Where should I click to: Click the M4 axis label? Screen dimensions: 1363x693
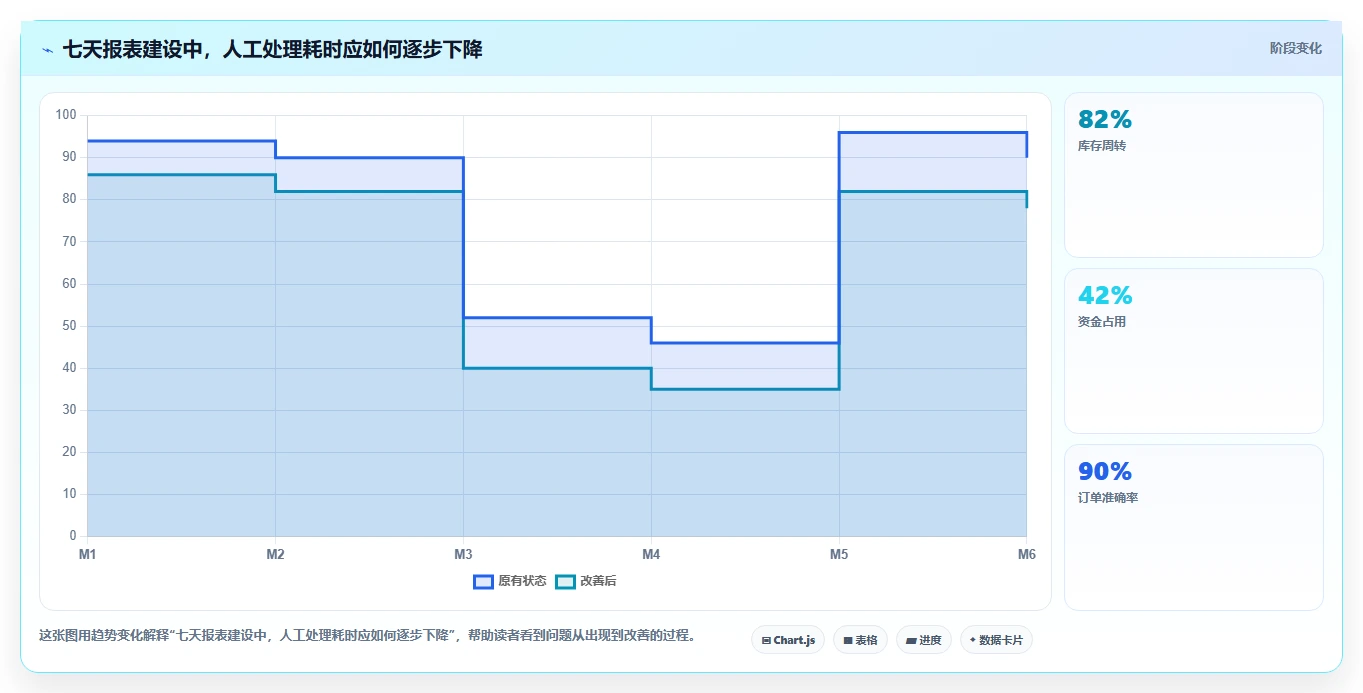651,554
